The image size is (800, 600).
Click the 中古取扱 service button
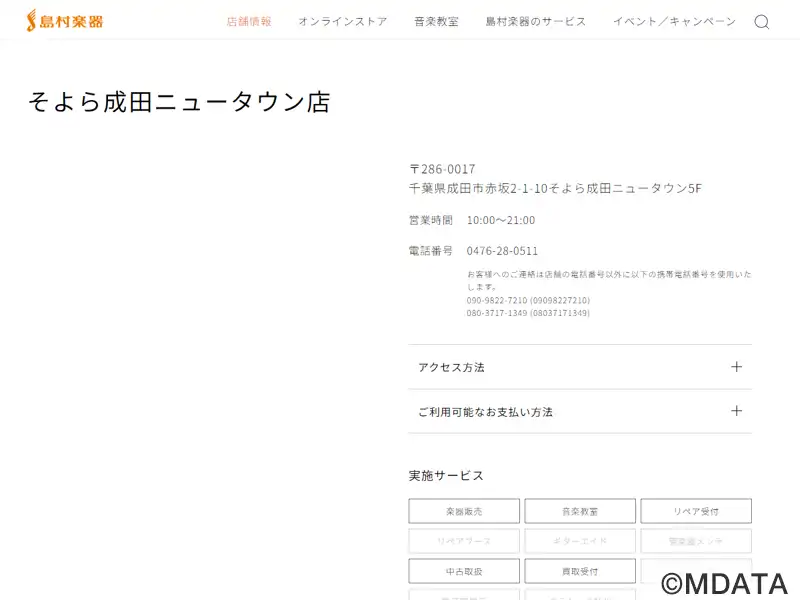464,571
